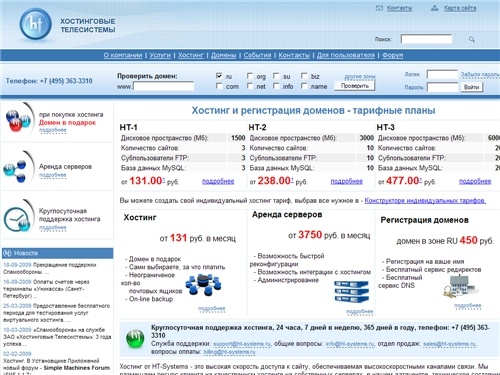The width and height of the screenshot is (500, 375).
Task: Click the green HT support ball icon
Action: click(135, 339)
